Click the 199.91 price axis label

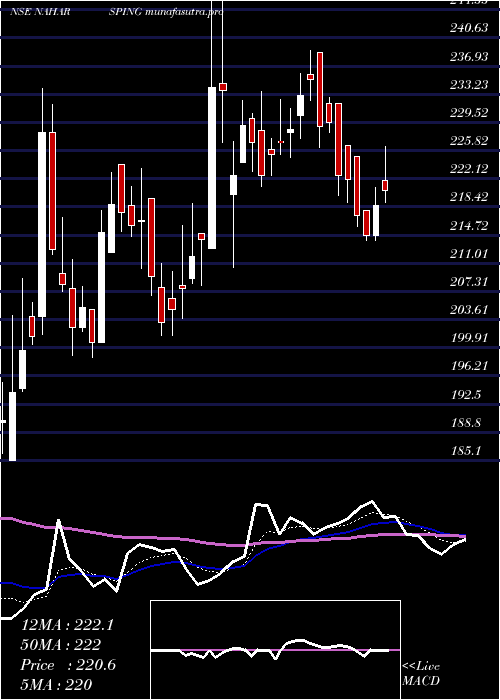pos(468,338)
